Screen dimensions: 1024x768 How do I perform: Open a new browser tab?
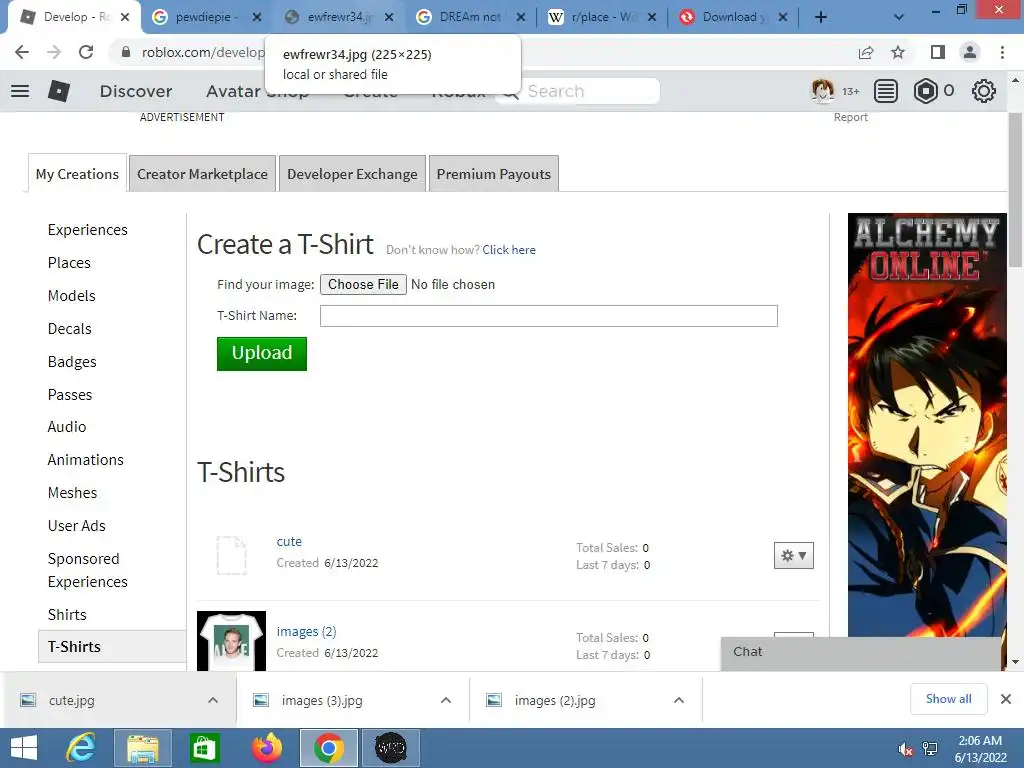(821, 18)
